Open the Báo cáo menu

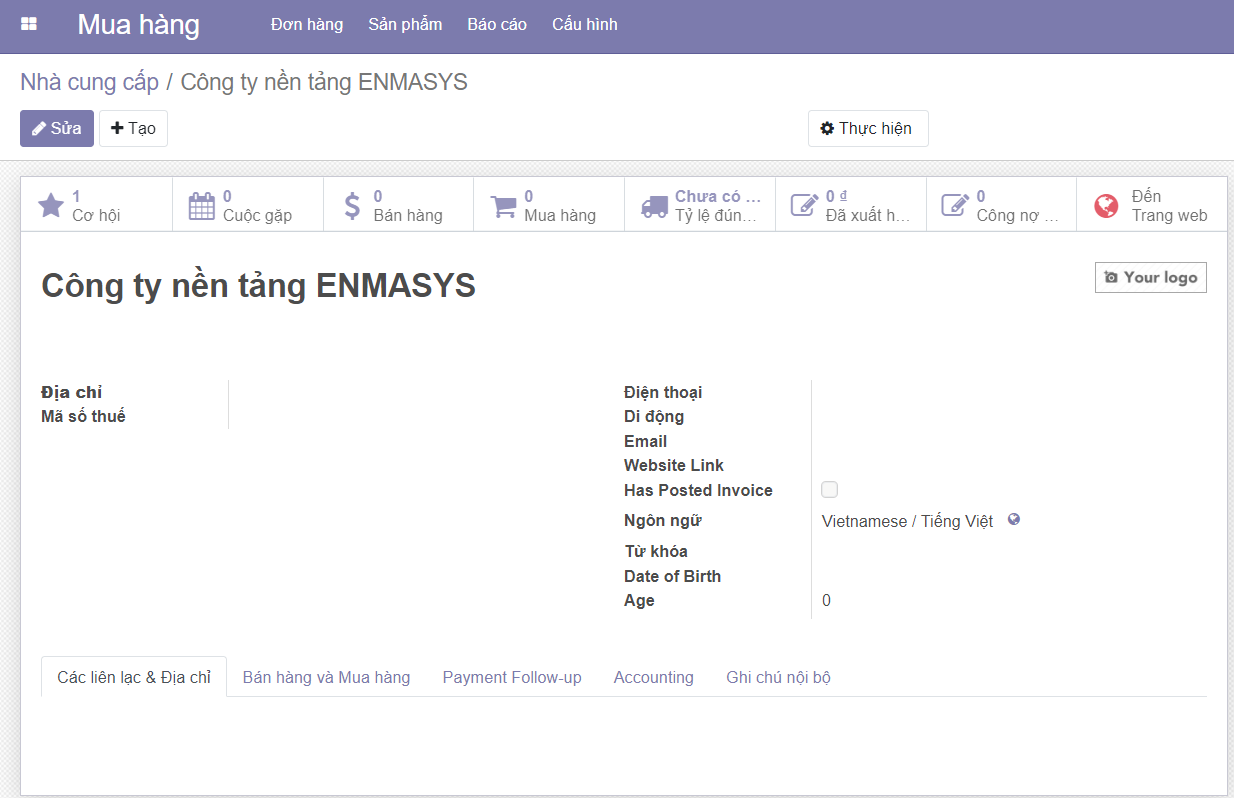(497, 25)
